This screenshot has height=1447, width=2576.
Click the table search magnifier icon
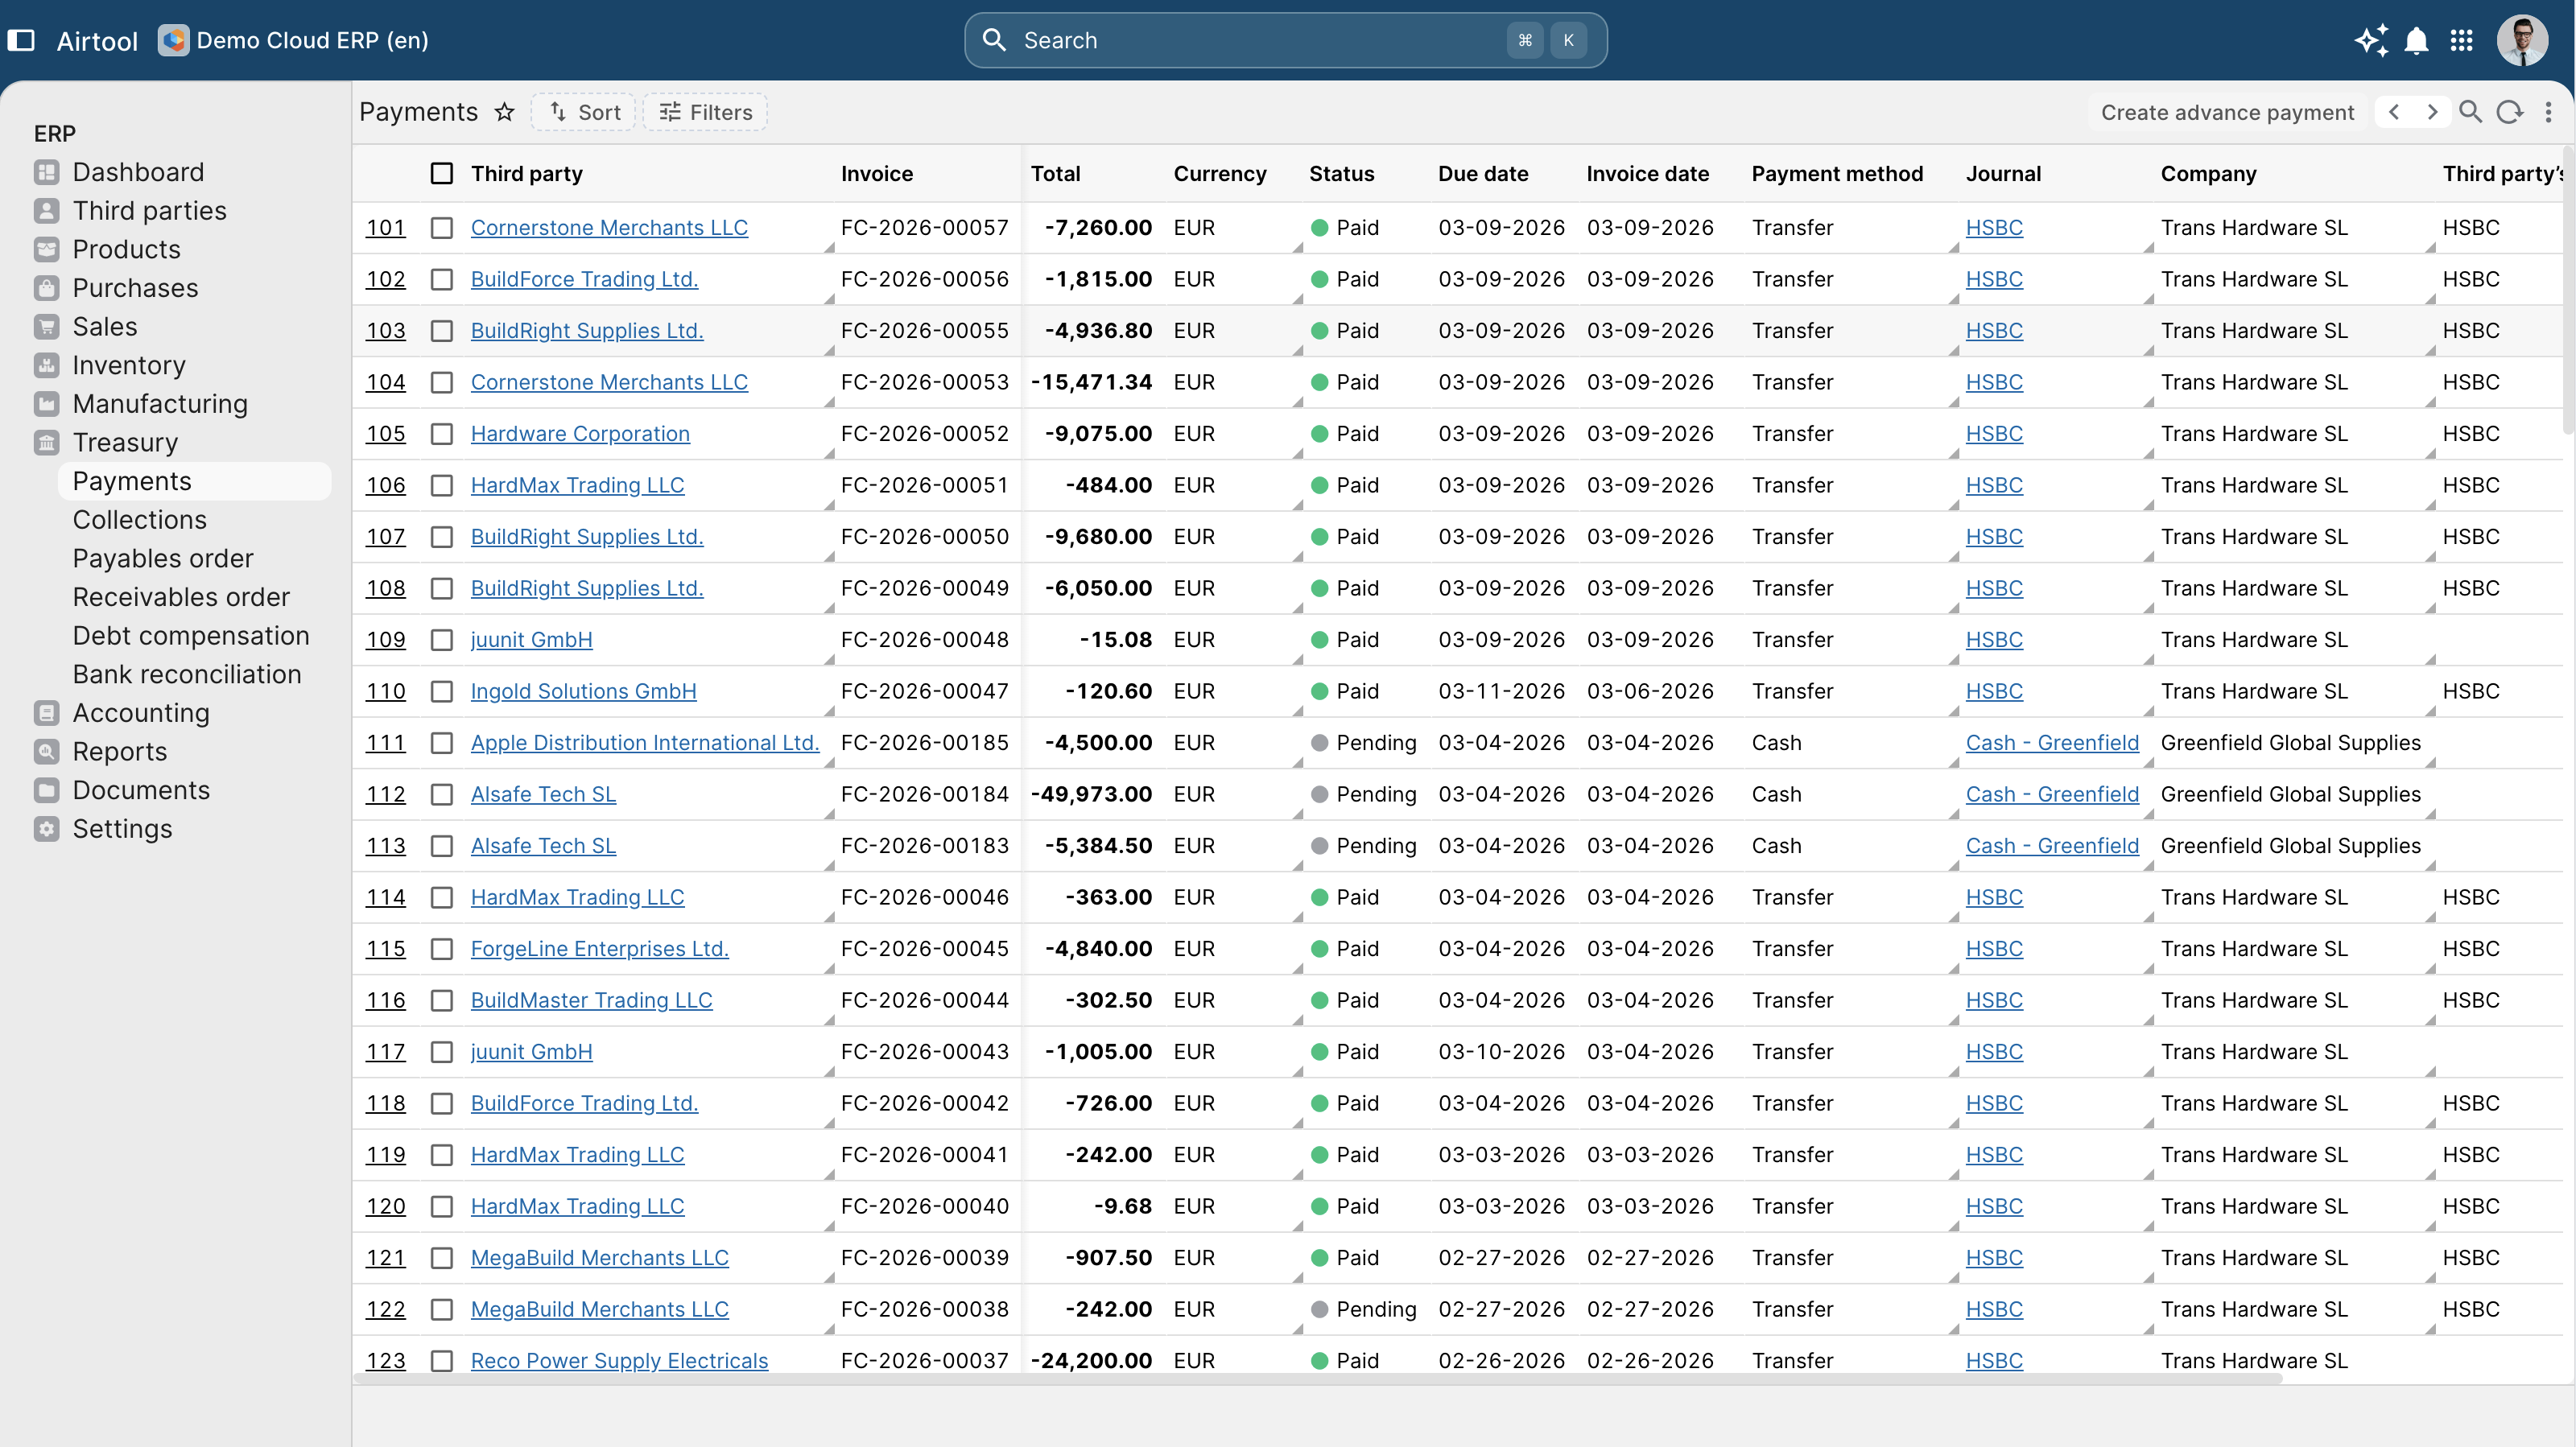[2470, 112]
